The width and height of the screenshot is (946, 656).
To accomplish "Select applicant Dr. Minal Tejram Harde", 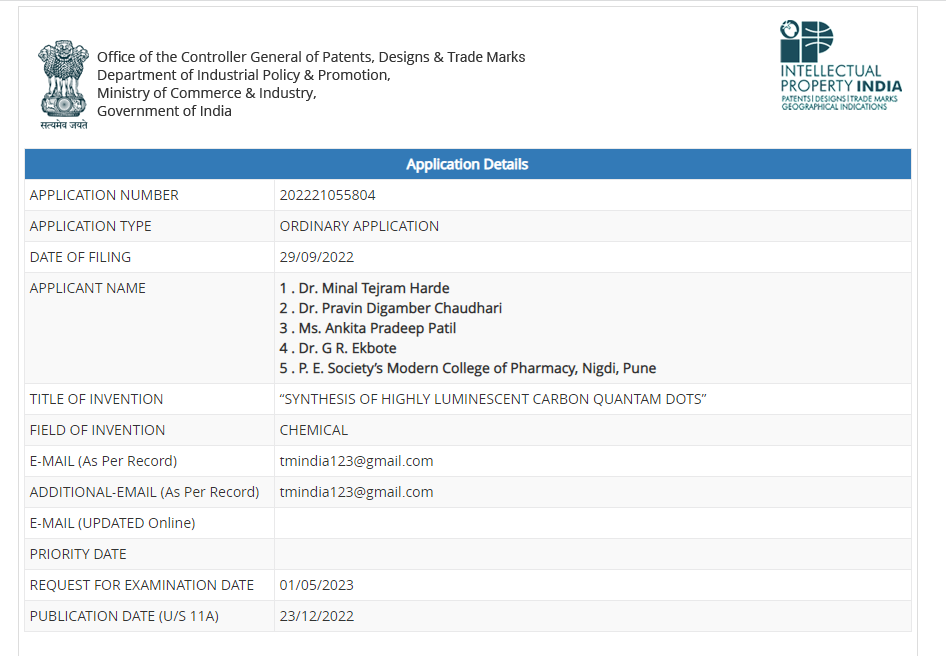I will coord(364,288).
